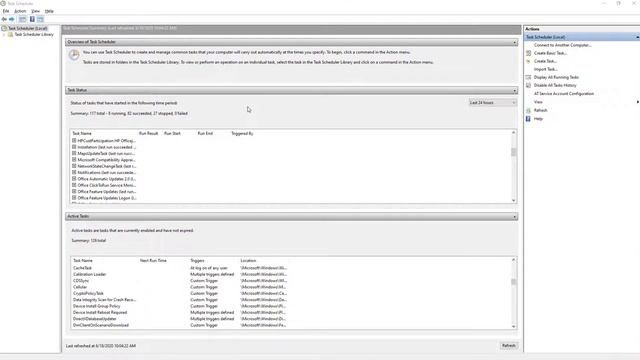The height and width of the screenshot is (360, 640).
Task: Click the Active Tasks list scrollbar down arrow
Action: click(513, 327)
